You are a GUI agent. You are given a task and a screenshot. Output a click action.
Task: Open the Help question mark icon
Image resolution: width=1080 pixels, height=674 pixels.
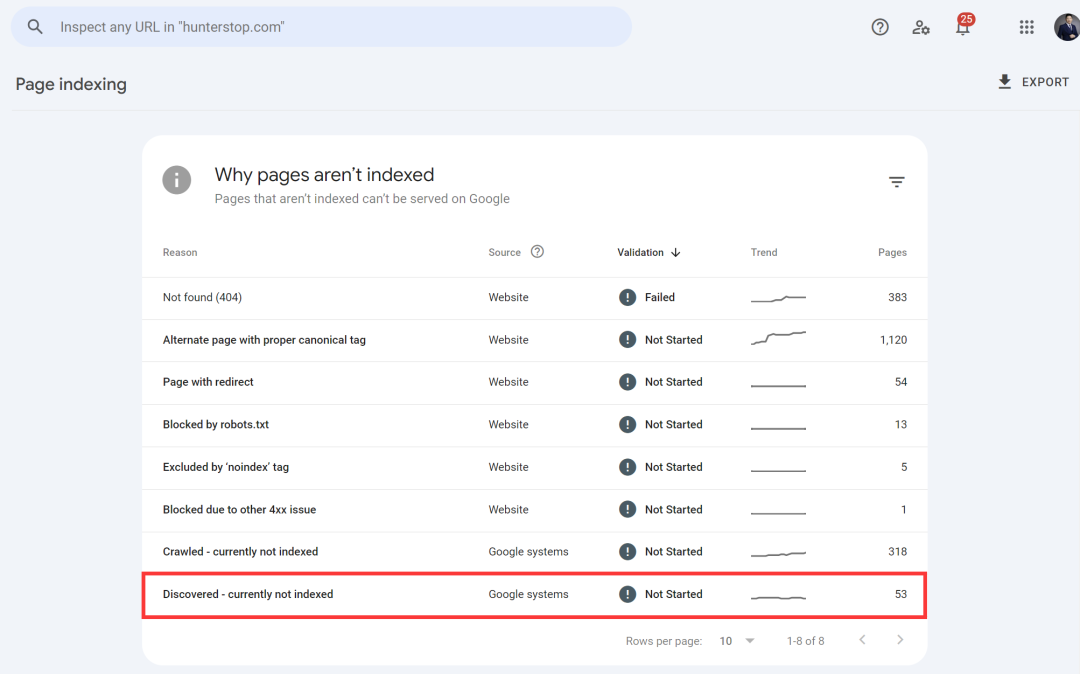coord(880,27)
